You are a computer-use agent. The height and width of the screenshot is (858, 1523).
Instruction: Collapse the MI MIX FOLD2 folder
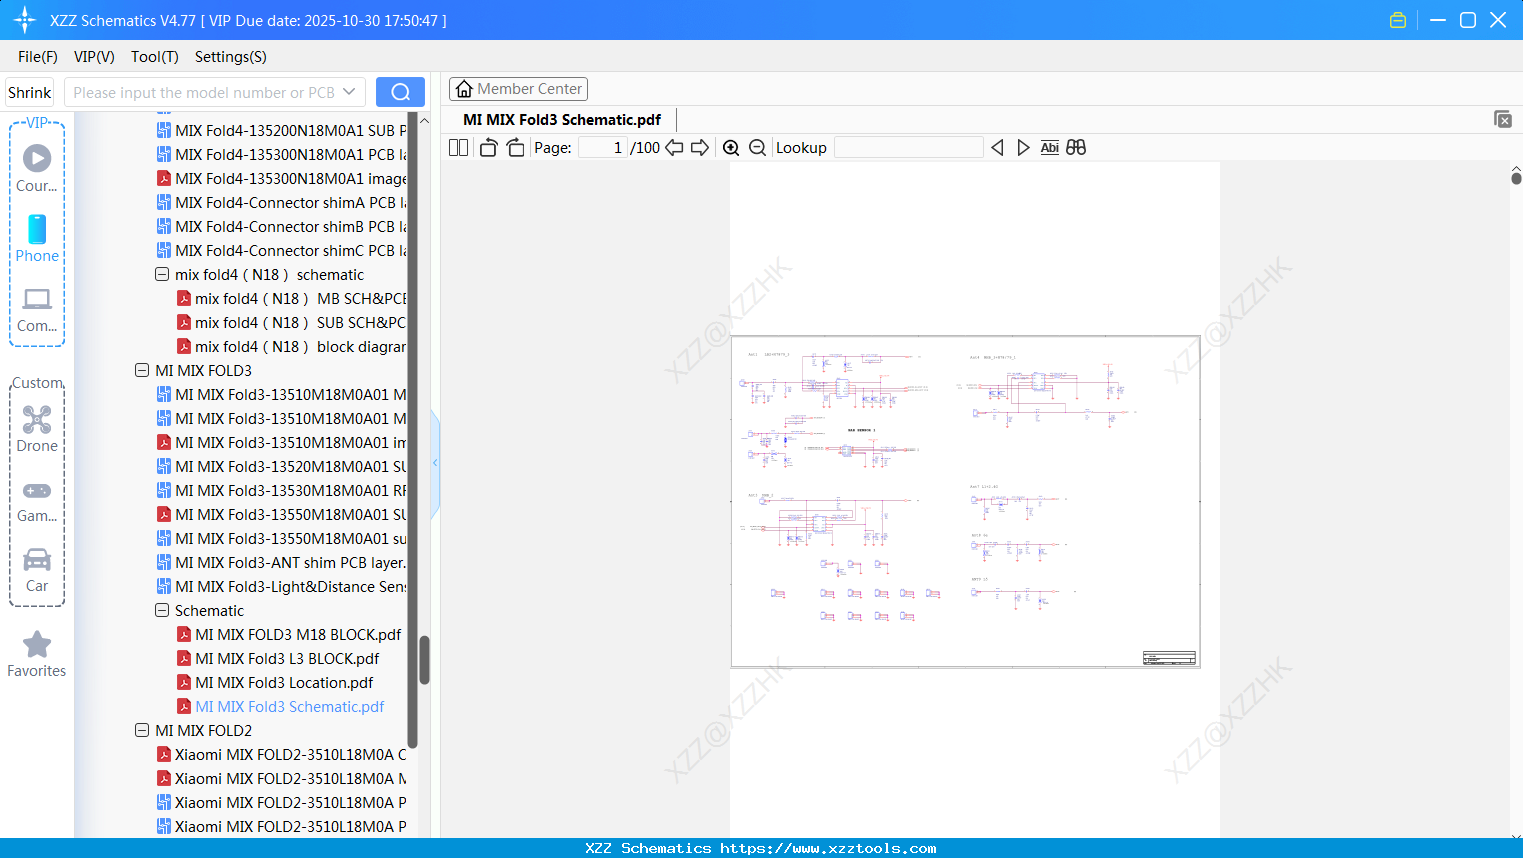coord(142,730)
